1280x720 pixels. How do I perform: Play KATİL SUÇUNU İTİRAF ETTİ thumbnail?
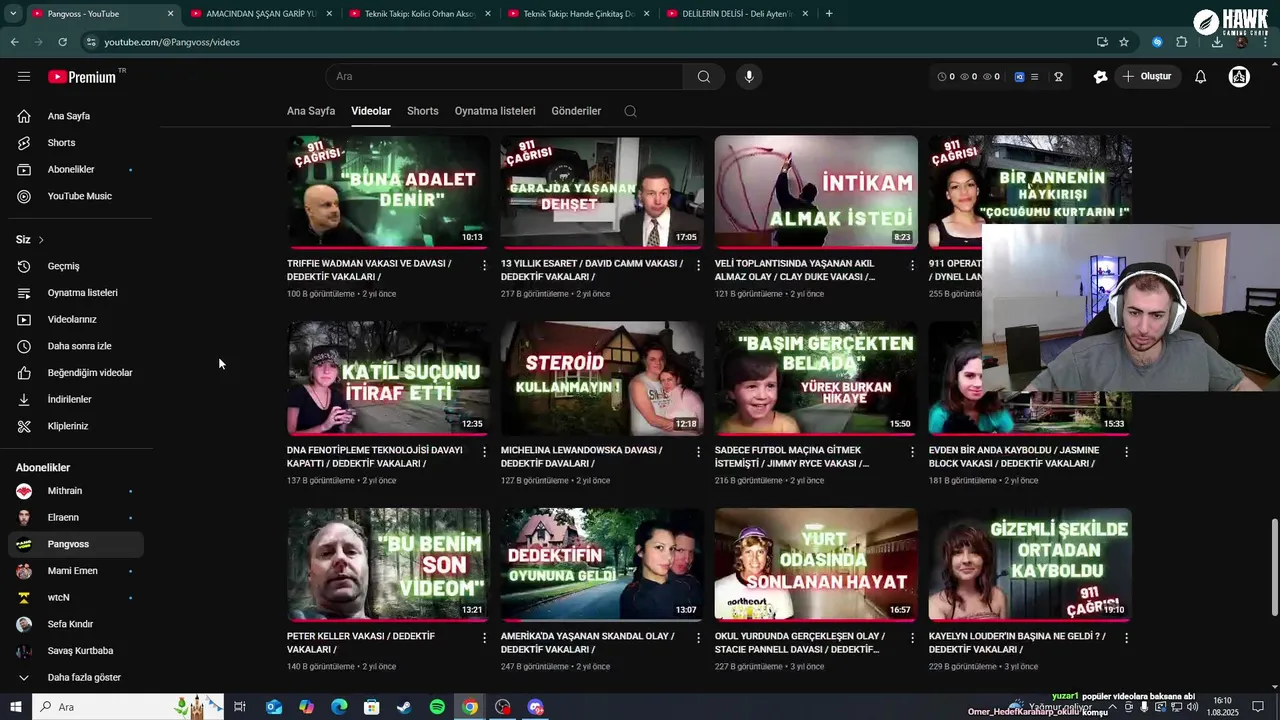pyautogui.click(x=388, y=378)
